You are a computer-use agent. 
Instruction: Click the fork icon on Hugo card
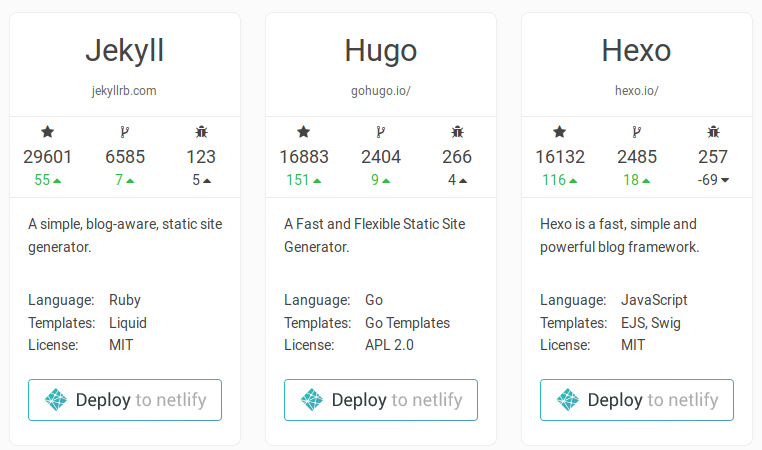[x=381, y=132]
